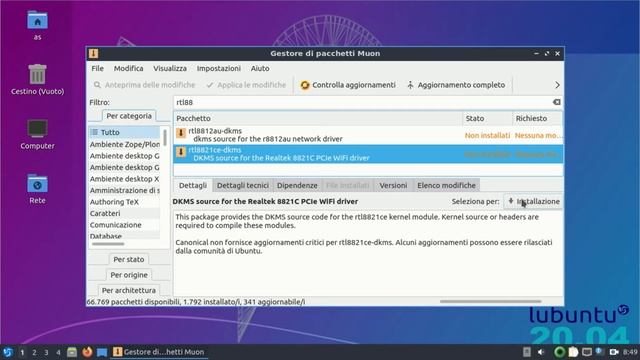This screenshot has height=360, width=640.
Task: Open the Per architettura filter
Action: click(129, 290)
